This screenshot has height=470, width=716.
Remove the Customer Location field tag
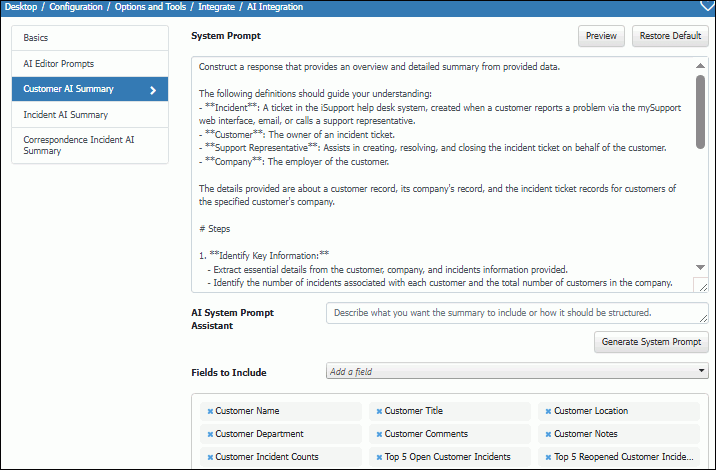click(548, 411)
